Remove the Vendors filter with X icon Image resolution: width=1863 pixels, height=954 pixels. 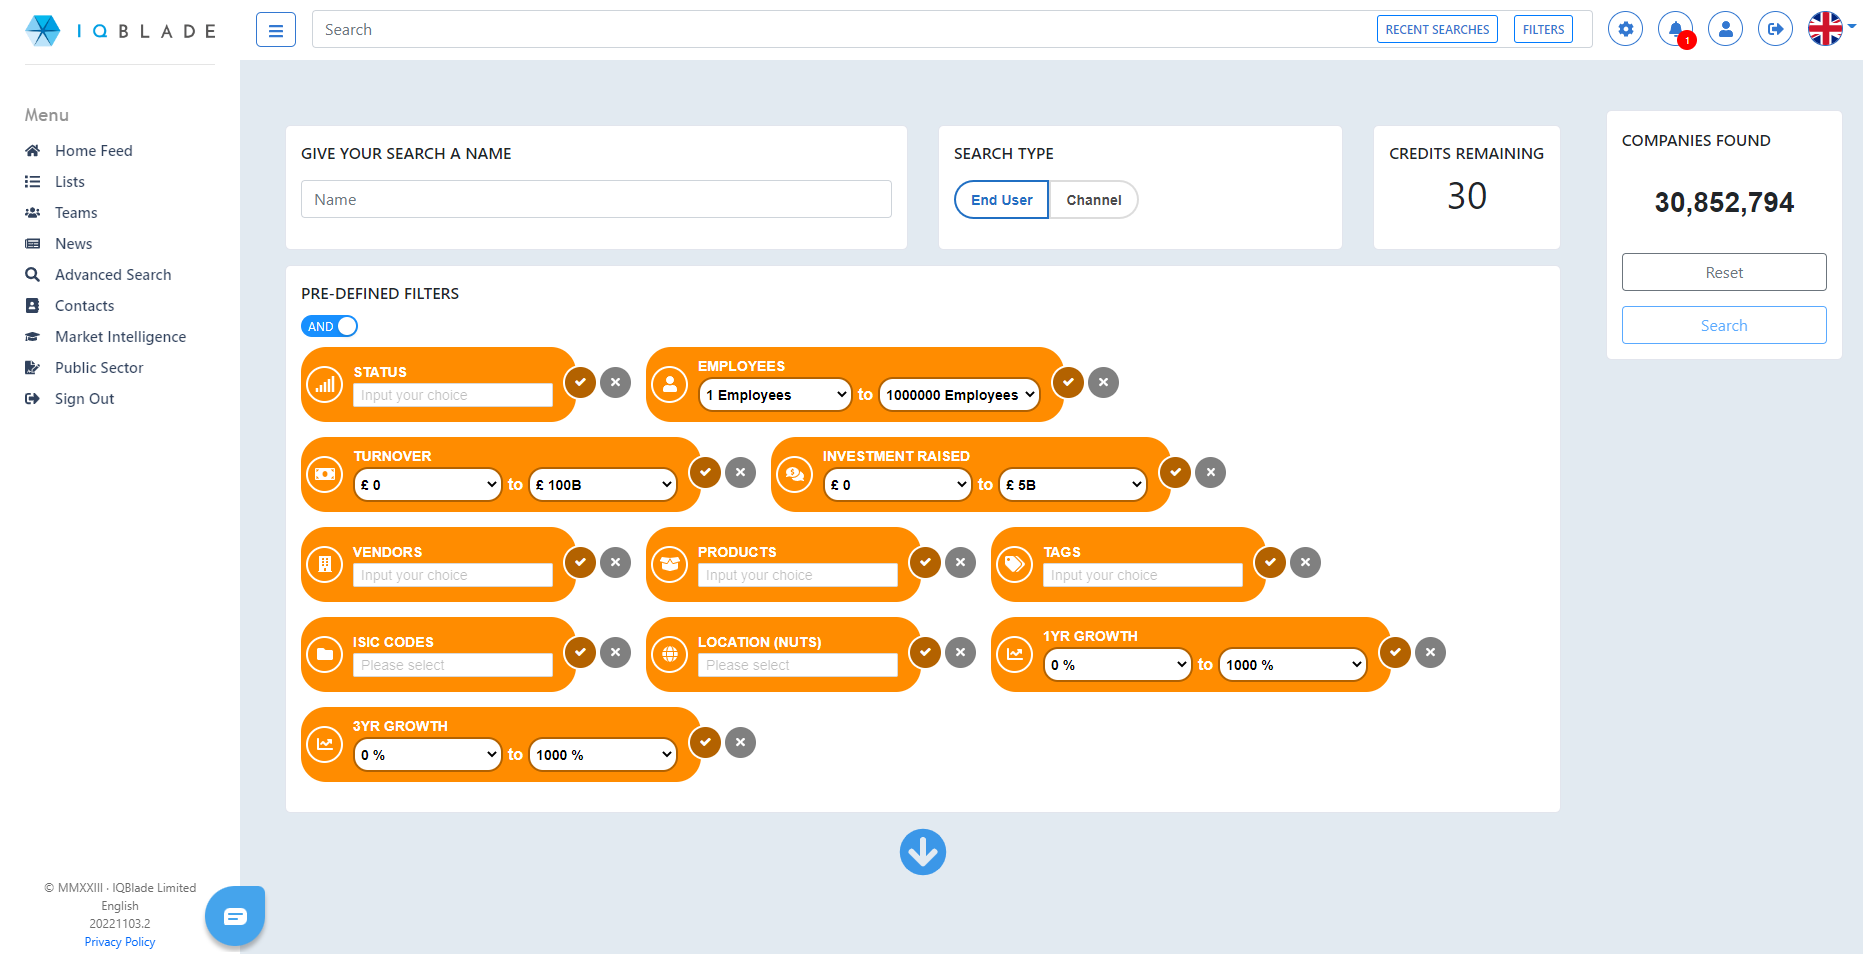point(615,562)
